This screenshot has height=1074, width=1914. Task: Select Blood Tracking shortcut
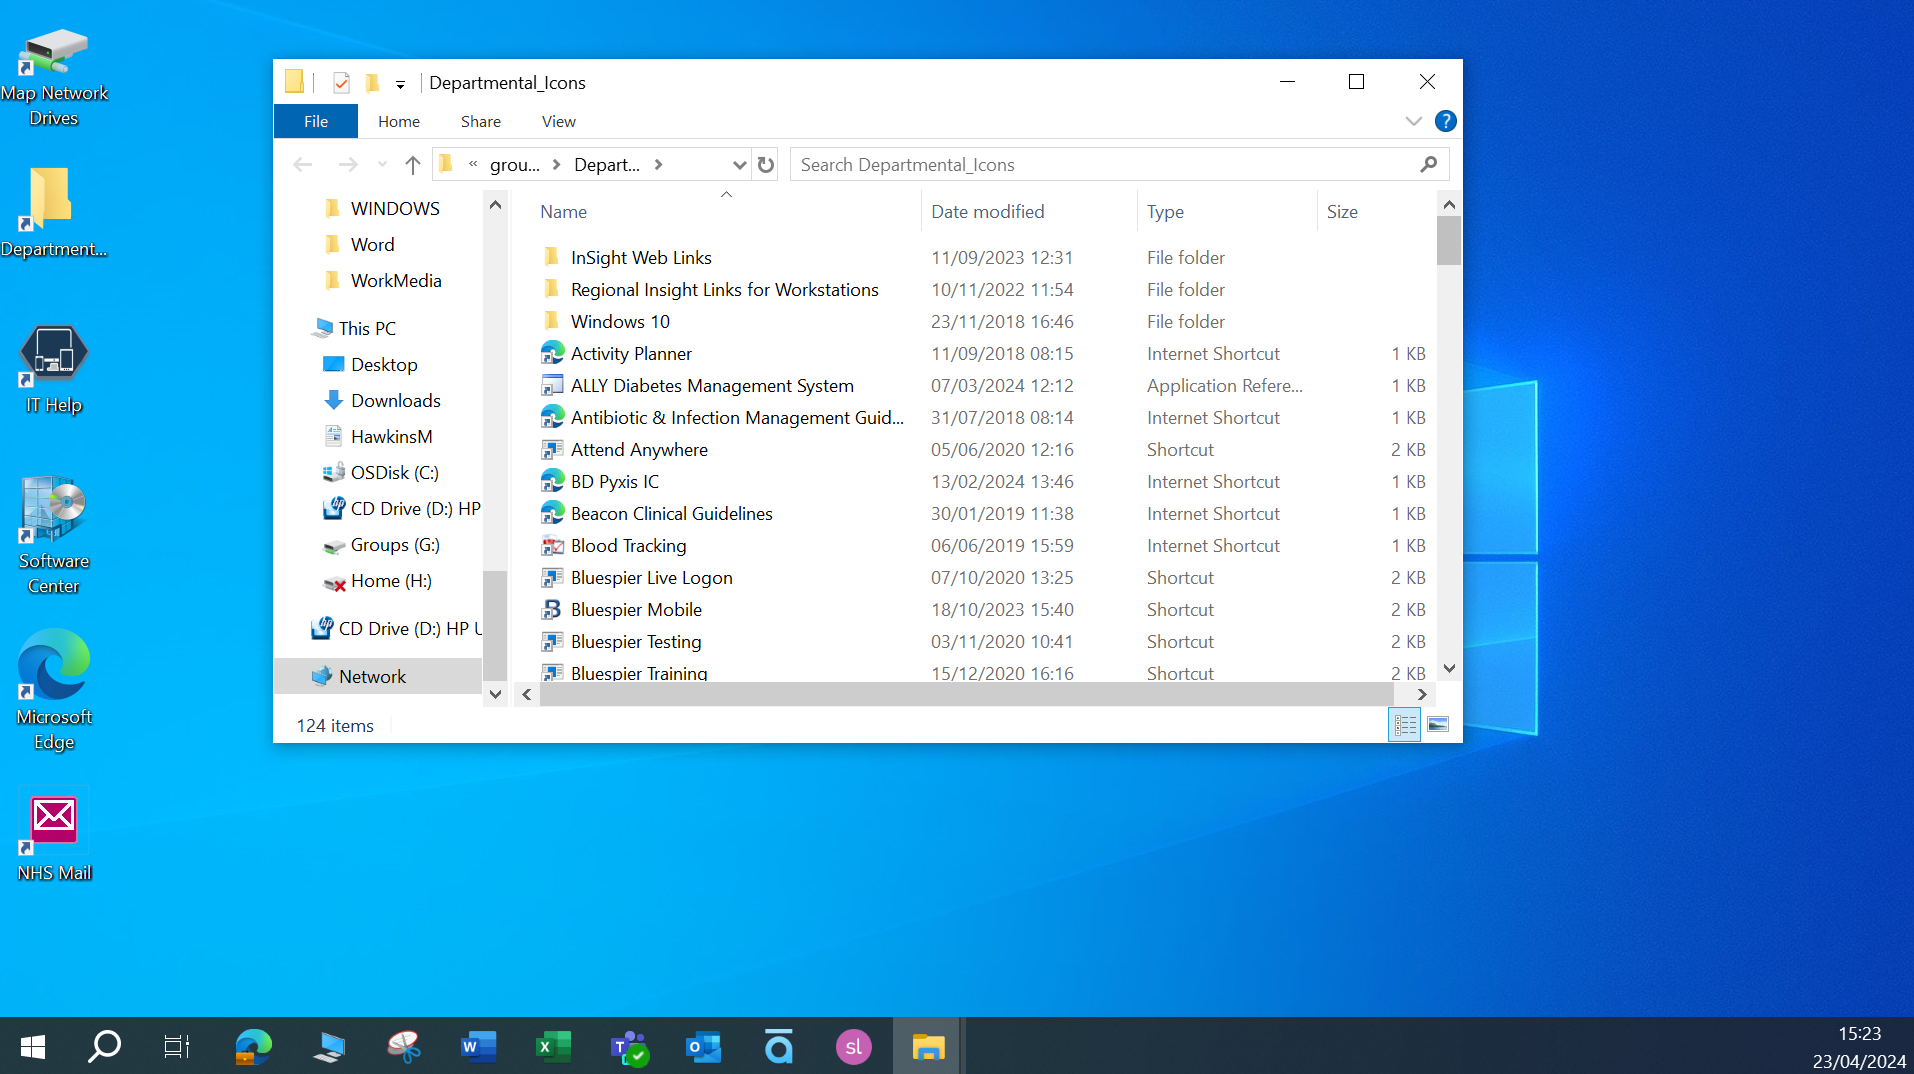click(x=628, y=546)
